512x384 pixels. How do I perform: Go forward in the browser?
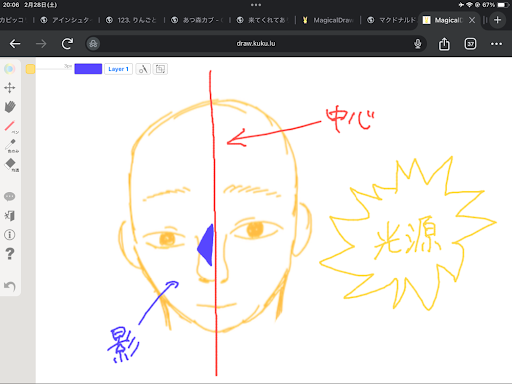pyautogui.click(x=41, y=44)
